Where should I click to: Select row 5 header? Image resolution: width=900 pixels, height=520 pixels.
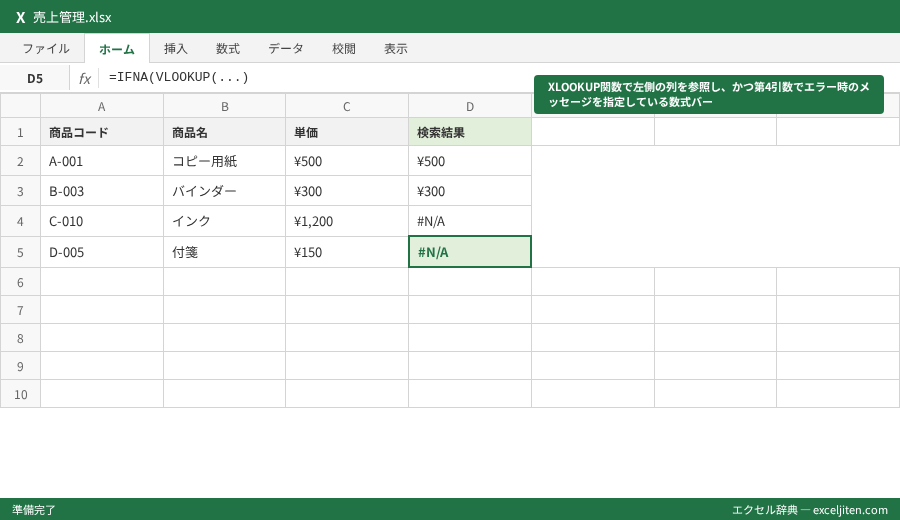20,252
